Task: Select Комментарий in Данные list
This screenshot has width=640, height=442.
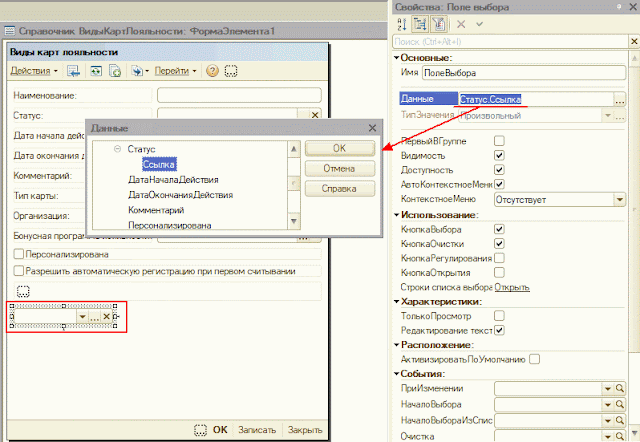Action: (156, 210)
